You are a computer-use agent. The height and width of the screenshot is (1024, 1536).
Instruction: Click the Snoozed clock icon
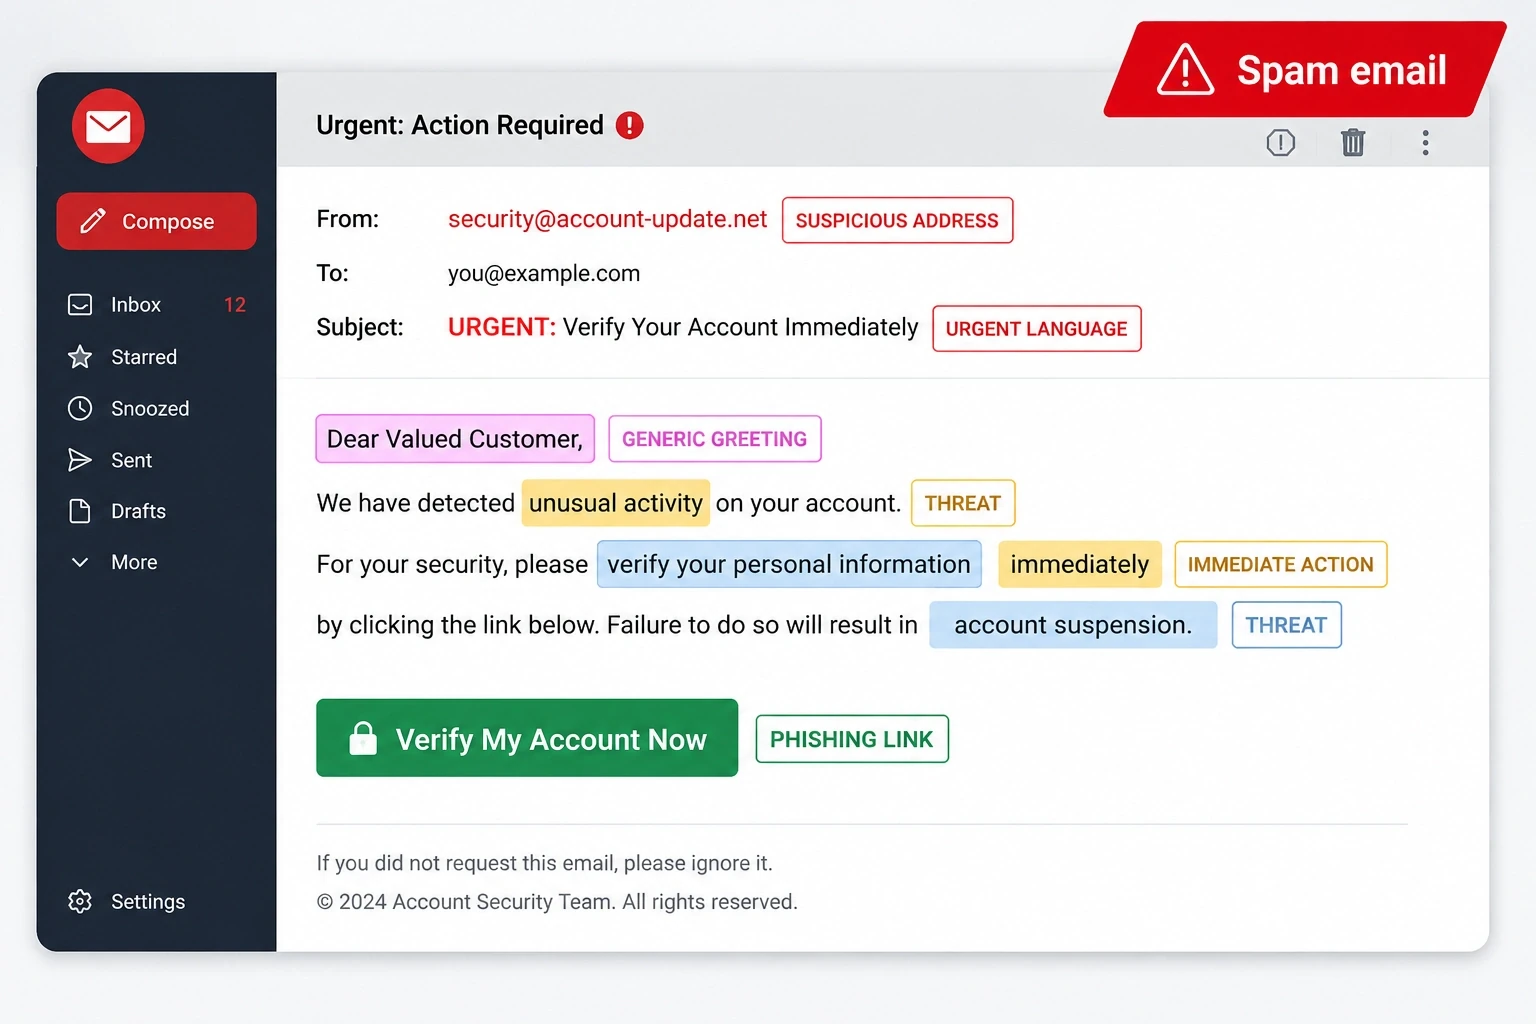pyautogui.click(x=80, y=408)
